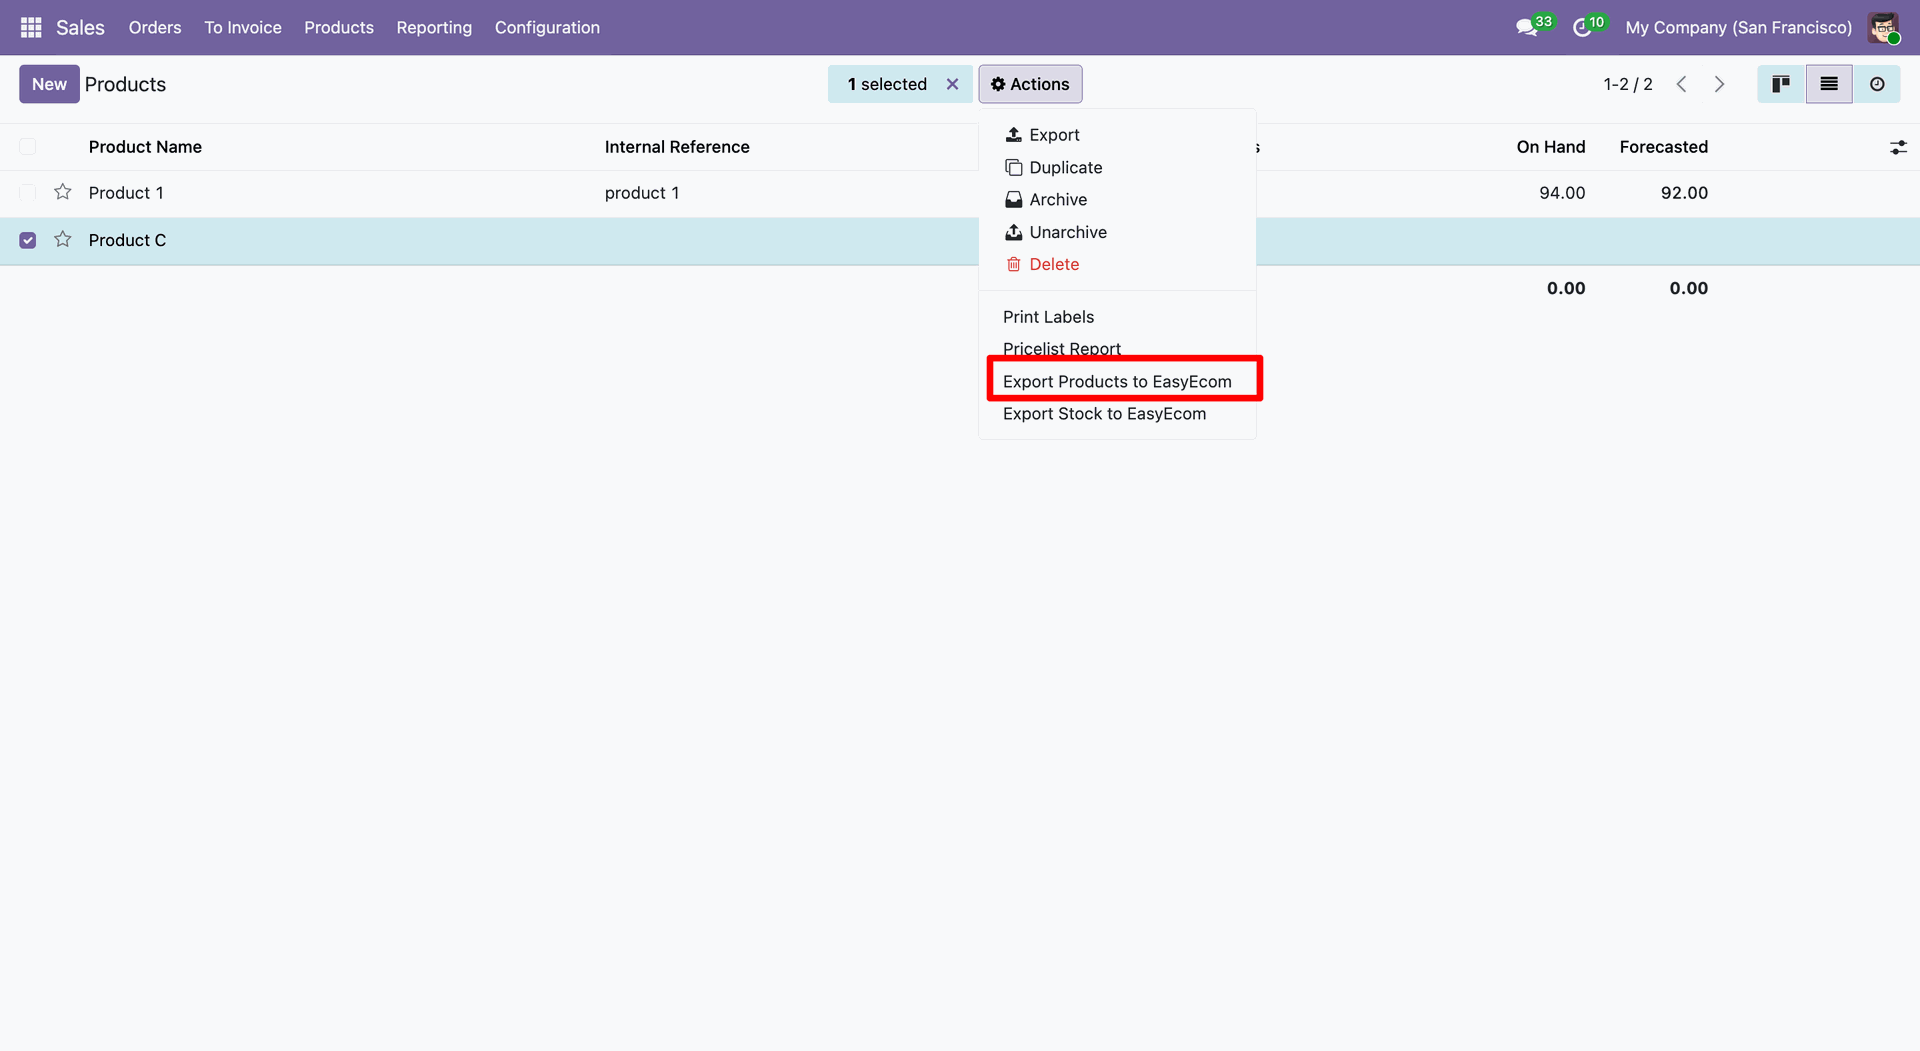Open the Reporting menu
This screenshot has width=1920, height=1051.
[434, 27]
